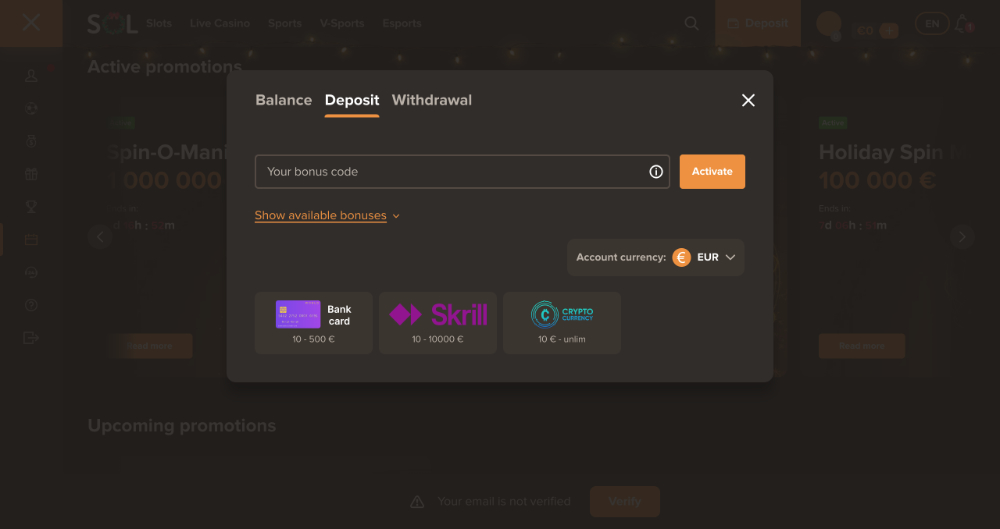
Task: Click the Your bonus code input field
Action: coord(450,172)
